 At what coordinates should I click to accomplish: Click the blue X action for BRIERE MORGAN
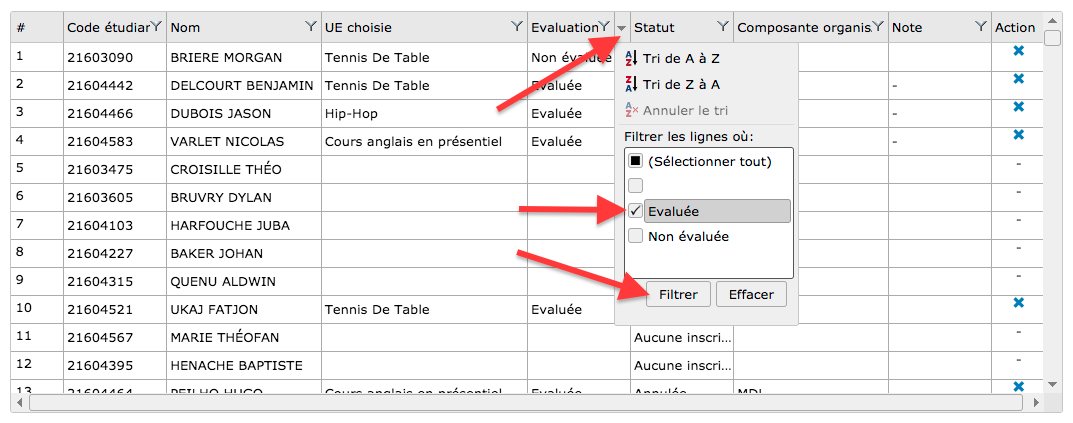1018,50
